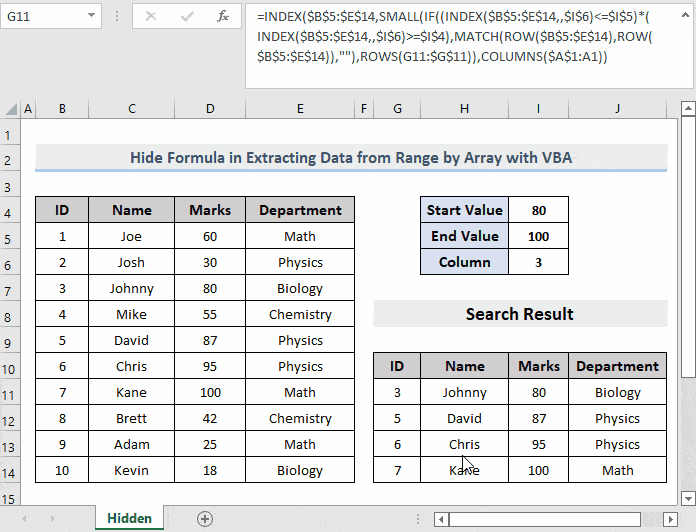Select the 'Start Value' label cell

point(464,210)
